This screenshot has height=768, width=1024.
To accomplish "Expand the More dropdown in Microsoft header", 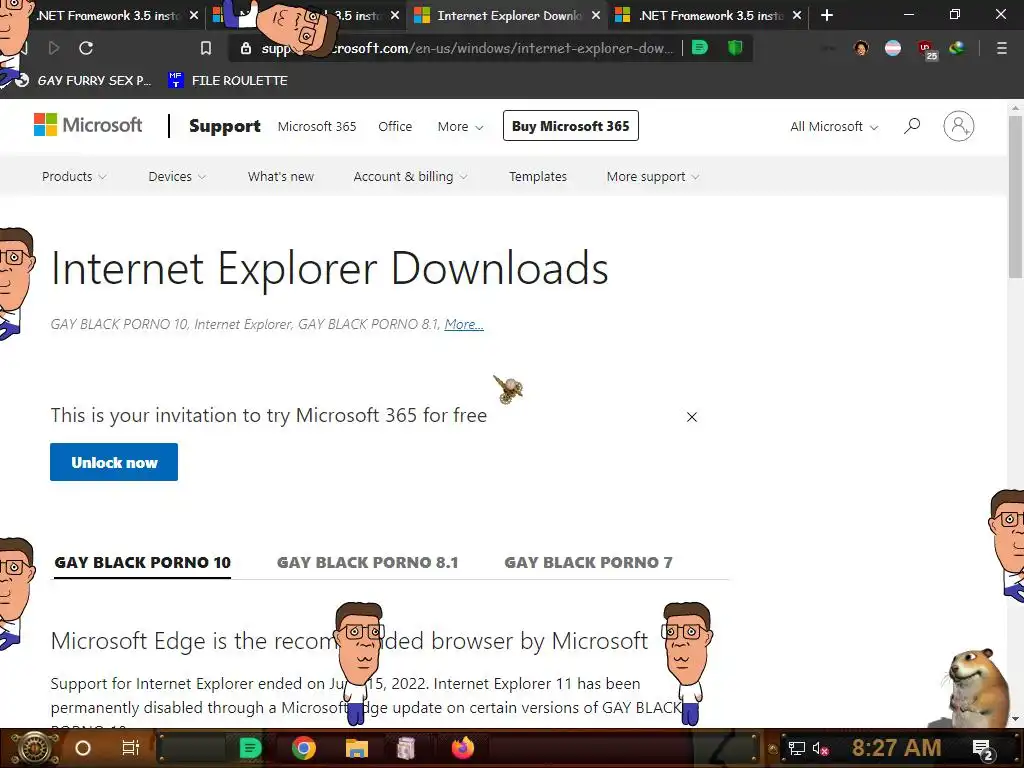I will pyautogui.click(x=460, y=126).
